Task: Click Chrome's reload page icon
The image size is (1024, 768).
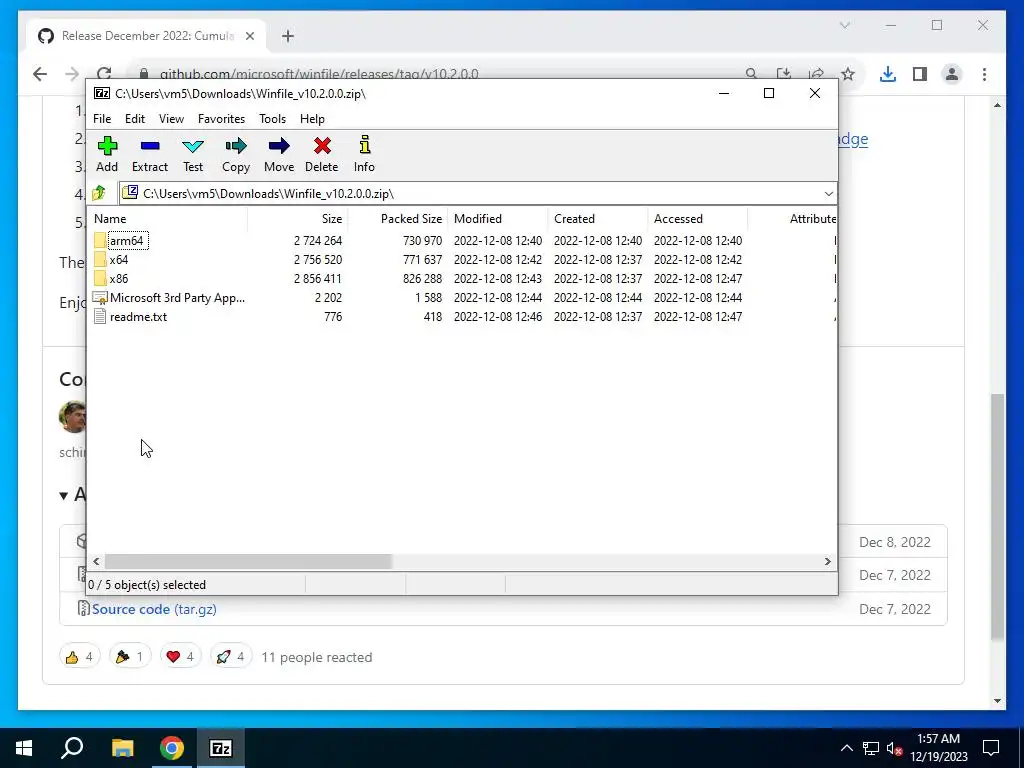Action: [104, 74]
